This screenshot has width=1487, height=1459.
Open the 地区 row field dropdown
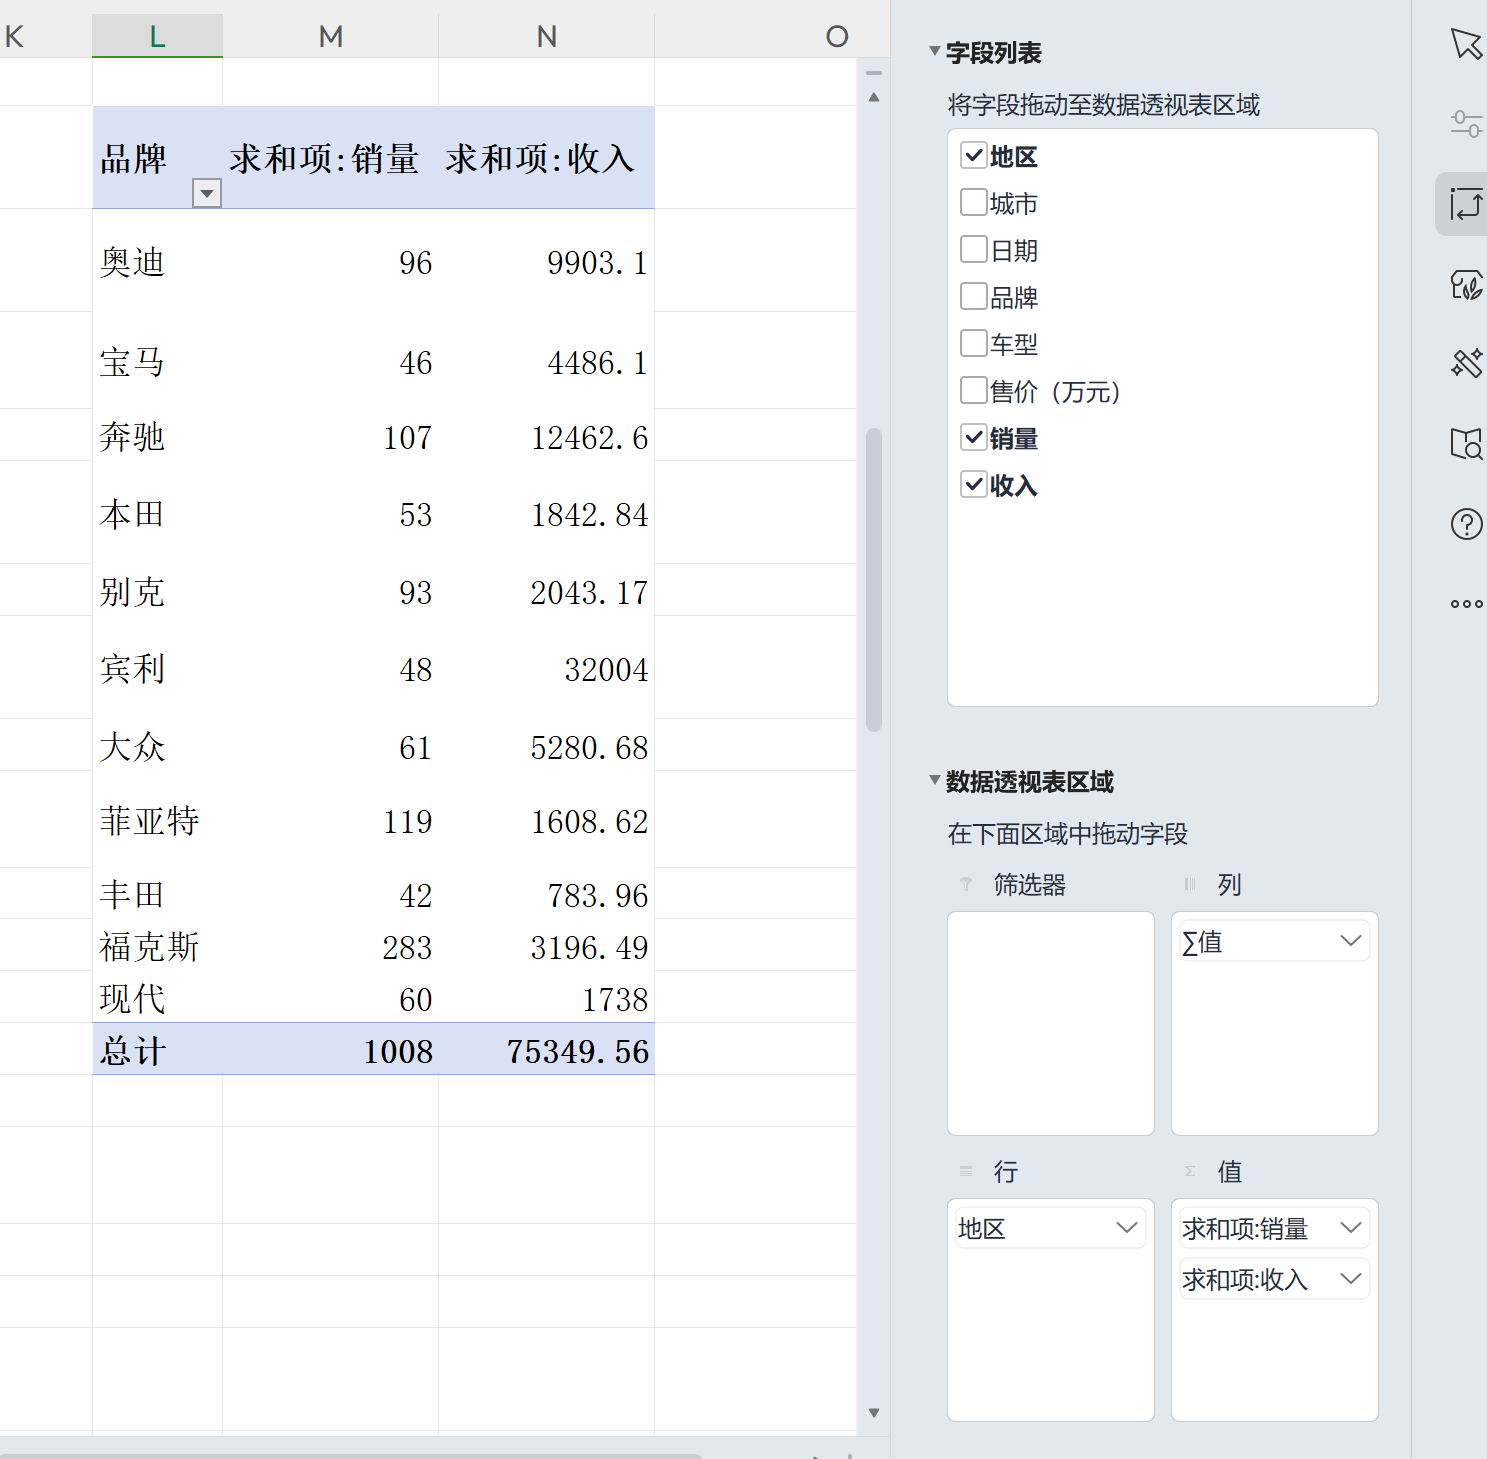click(1126, 1228)
